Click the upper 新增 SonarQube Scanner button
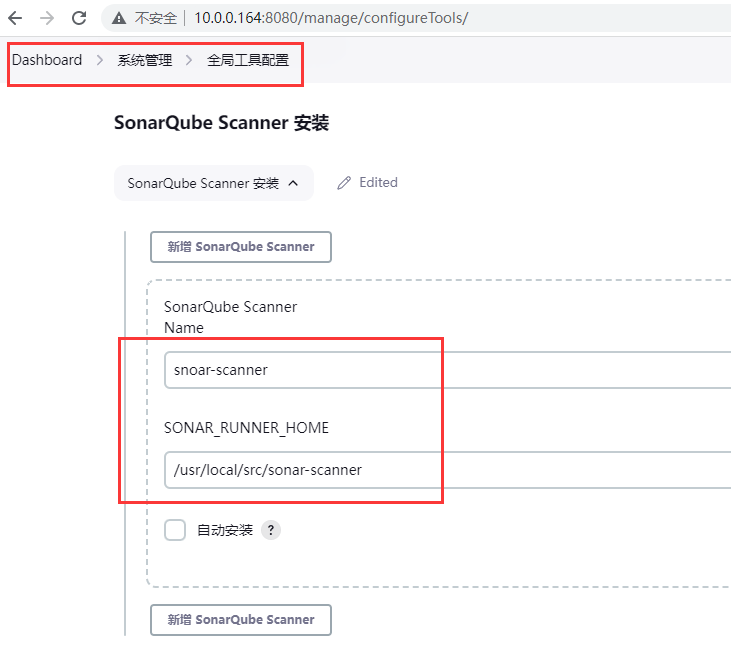The height and width of the screenshot is (661, 731). [x=241, y=247]
